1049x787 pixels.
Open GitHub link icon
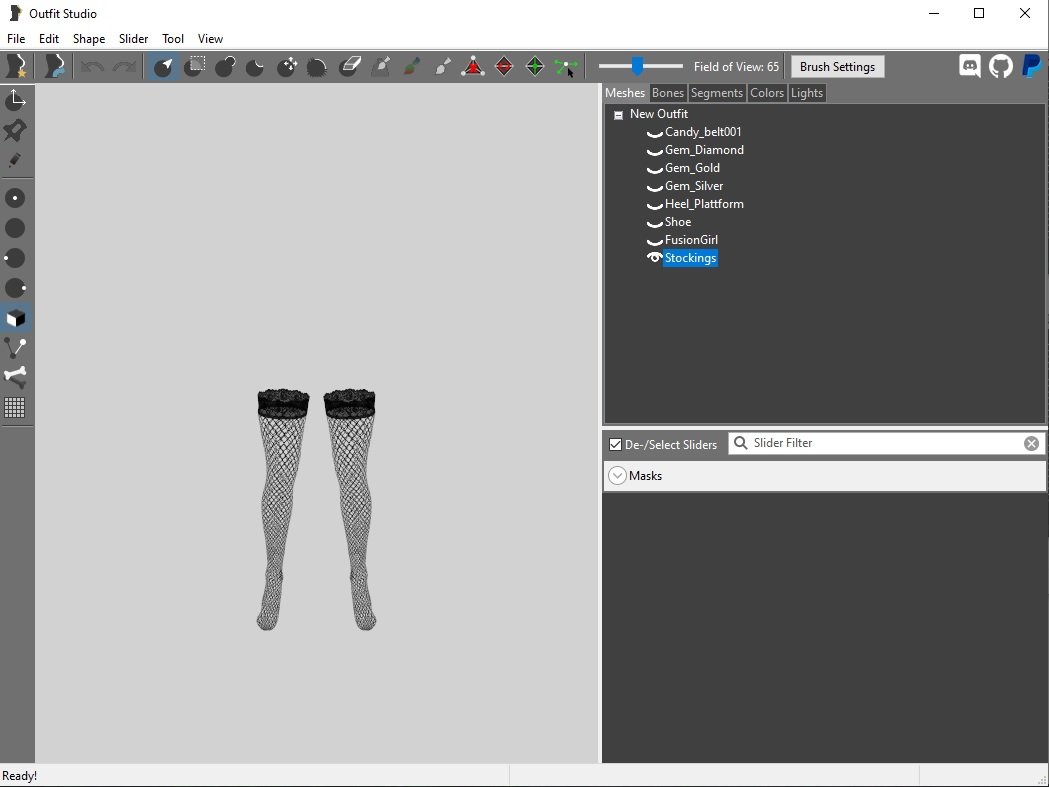tap(1000, 67)
